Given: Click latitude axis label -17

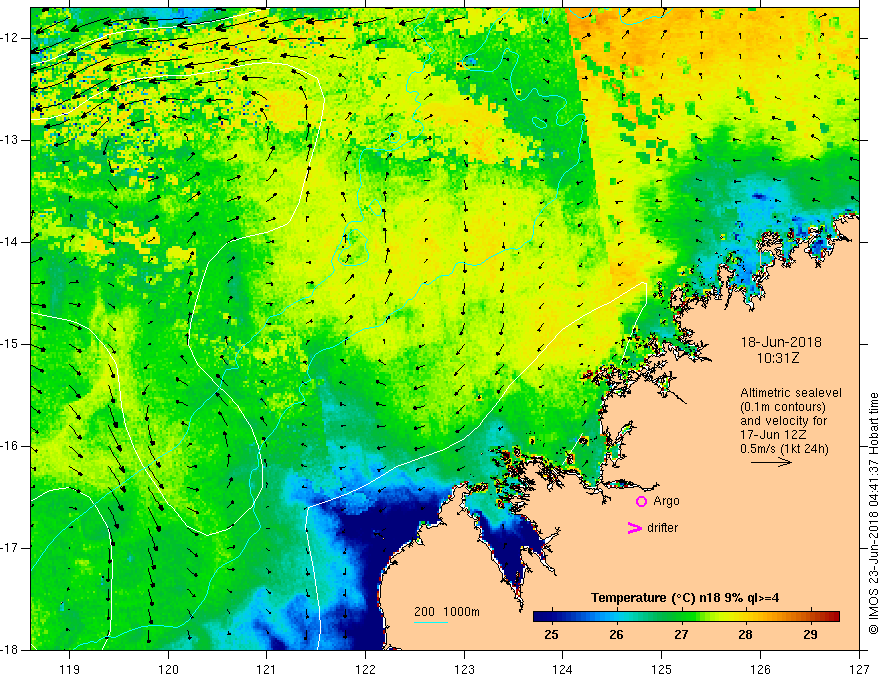Looking at the screenshot, I should coord(11,548).
